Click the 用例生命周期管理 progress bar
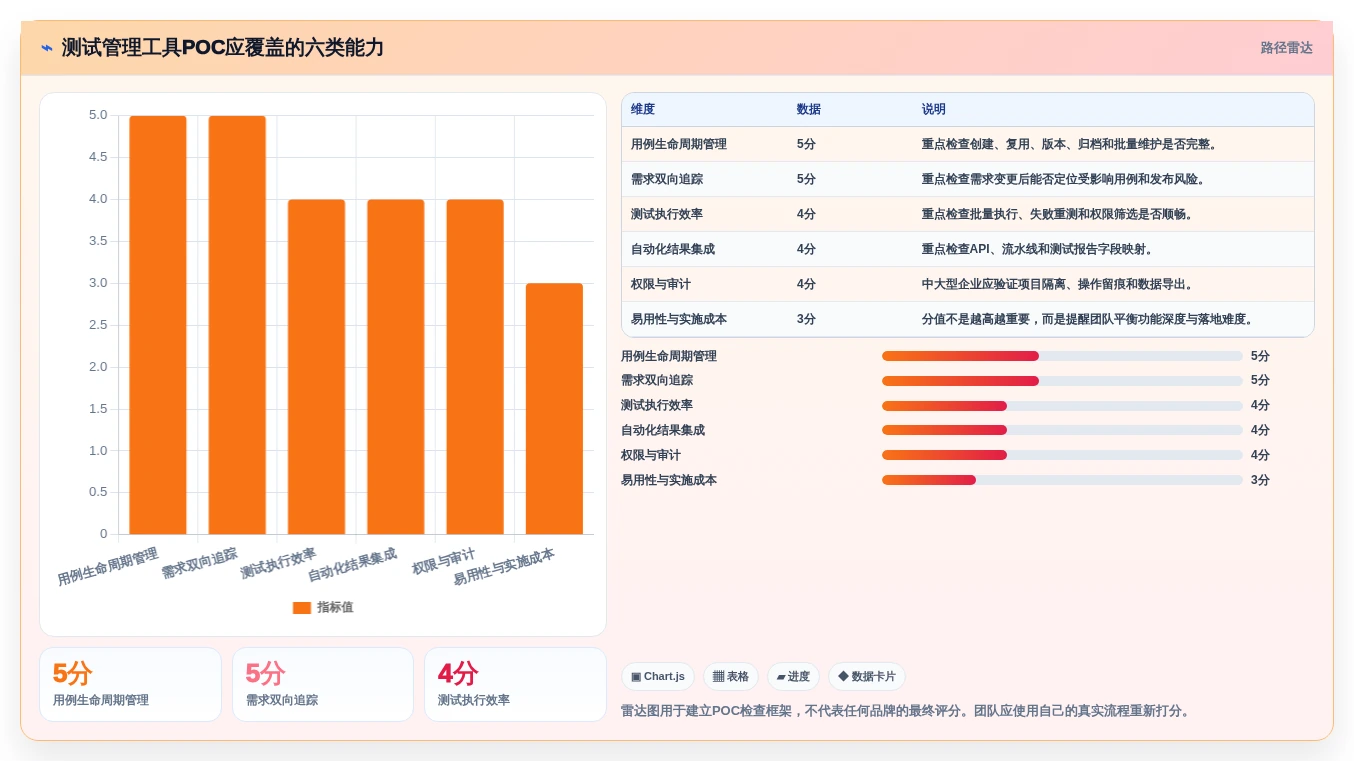This screenshot has width=1354, height=761. pos(1062,356)
